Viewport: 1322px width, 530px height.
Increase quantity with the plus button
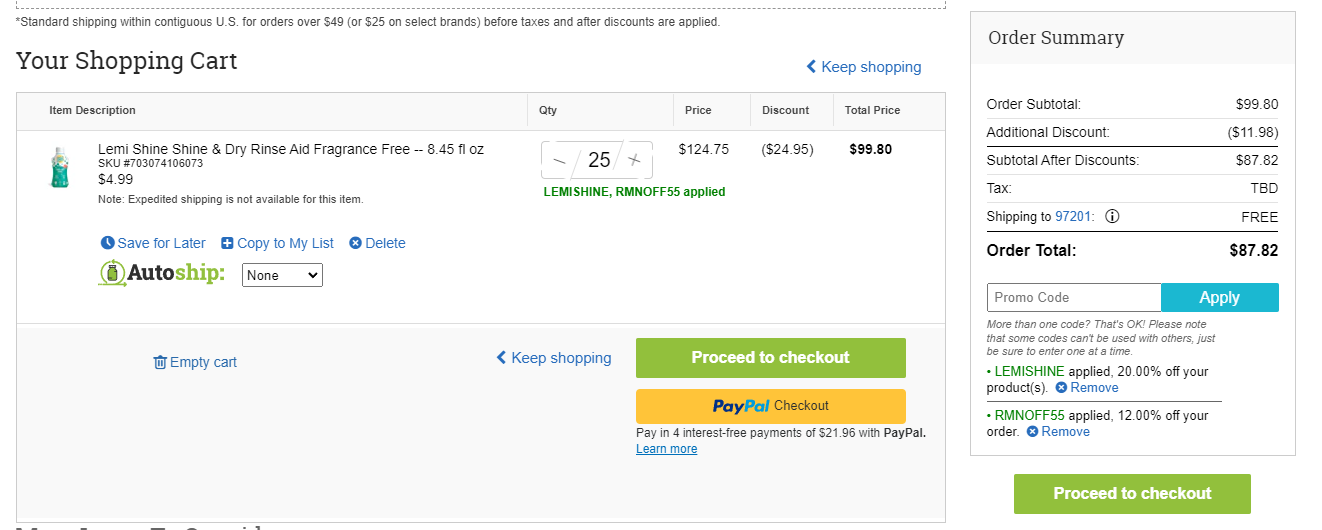(634, 160)
